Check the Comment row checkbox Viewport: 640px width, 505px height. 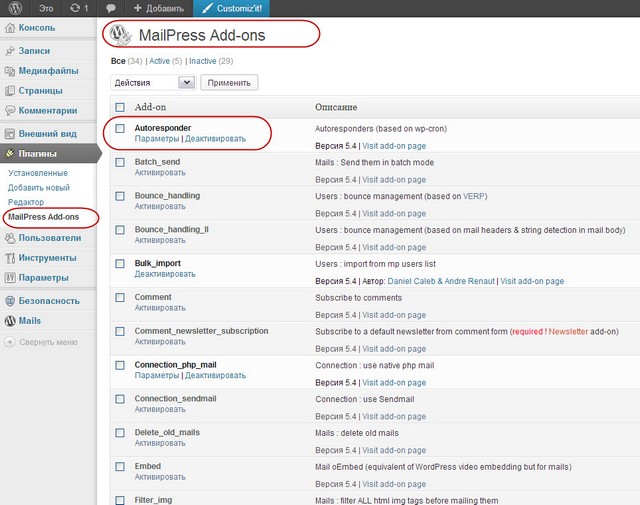pyautogui.click(x=120, y=298)
